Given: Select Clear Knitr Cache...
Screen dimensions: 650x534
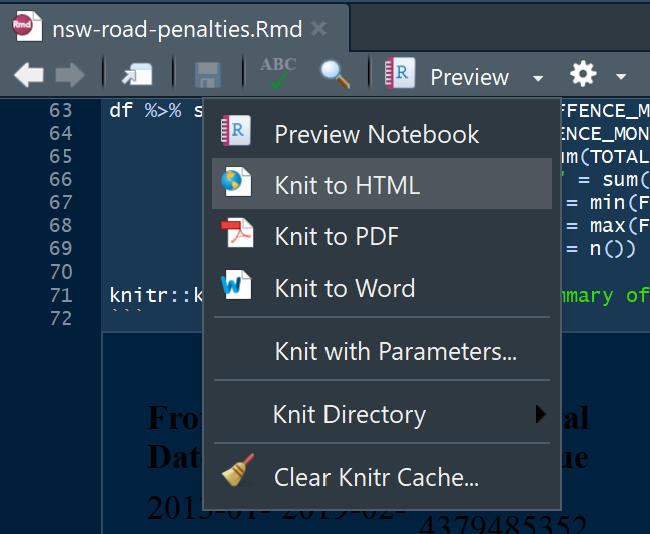Looking at the screenshot, I should pyautogui.click(x=382, y=477).
